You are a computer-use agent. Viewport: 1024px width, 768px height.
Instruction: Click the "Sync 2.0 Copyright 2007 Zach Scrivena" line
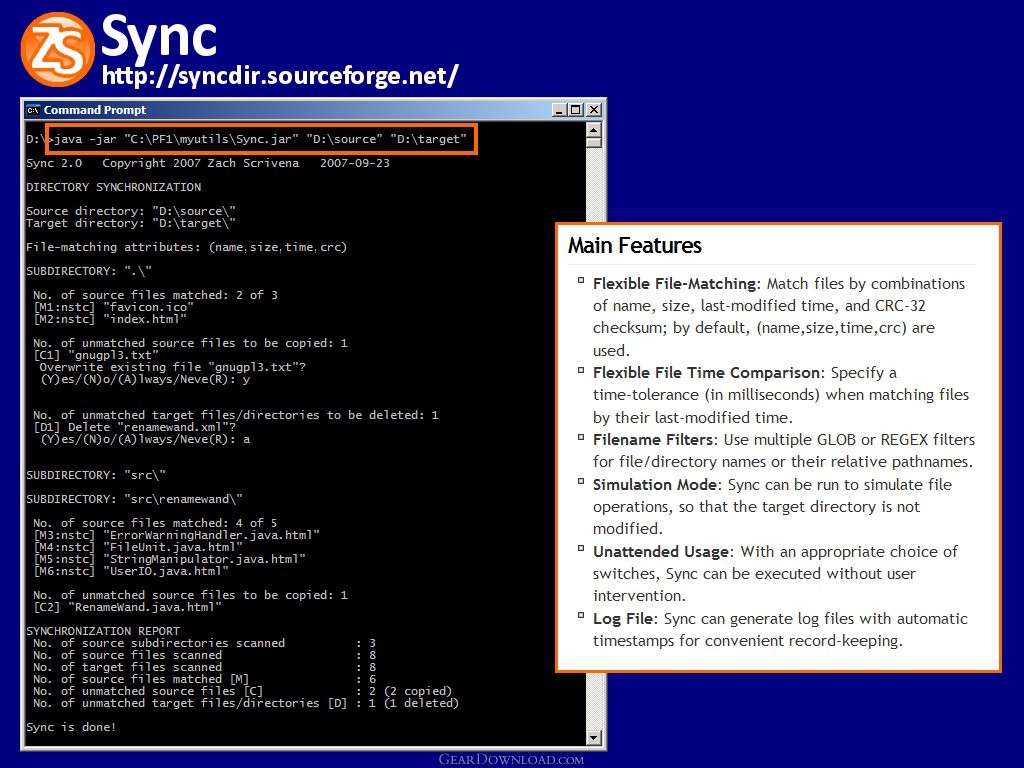(x=208, y=163)
